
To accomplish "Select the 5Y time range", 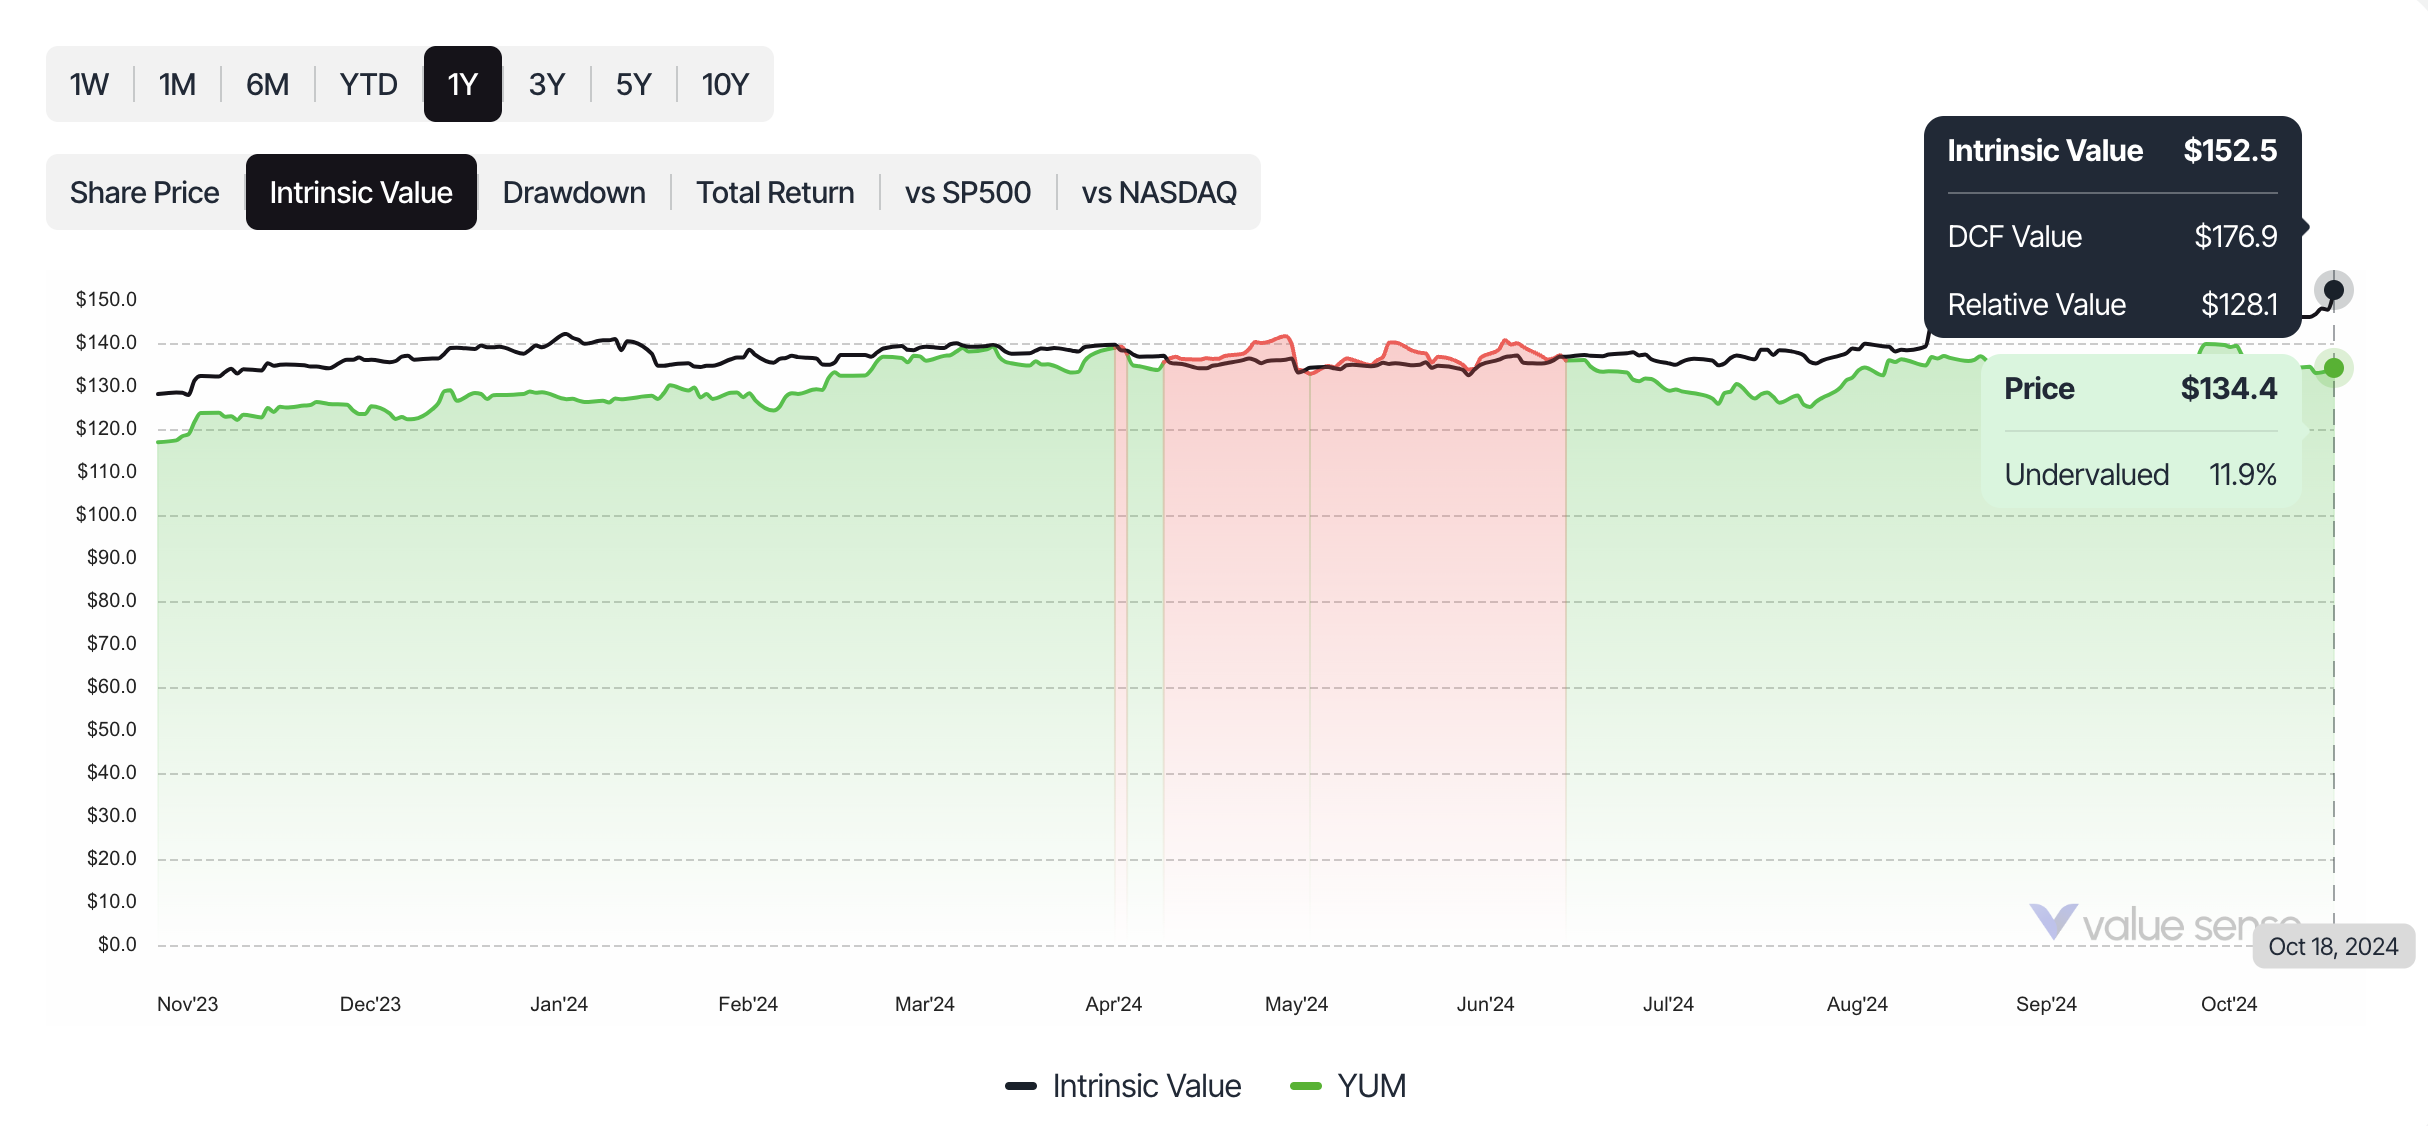I will (x=632, y=84).
